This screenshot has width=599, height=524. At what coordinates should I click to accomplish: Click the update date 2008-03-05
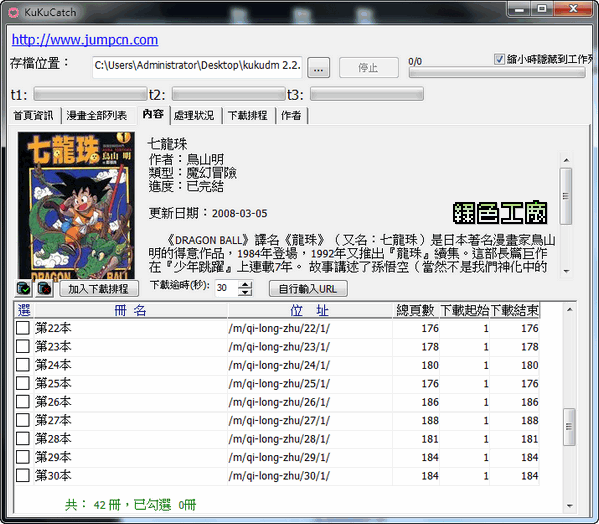click(x=240, y=213)
